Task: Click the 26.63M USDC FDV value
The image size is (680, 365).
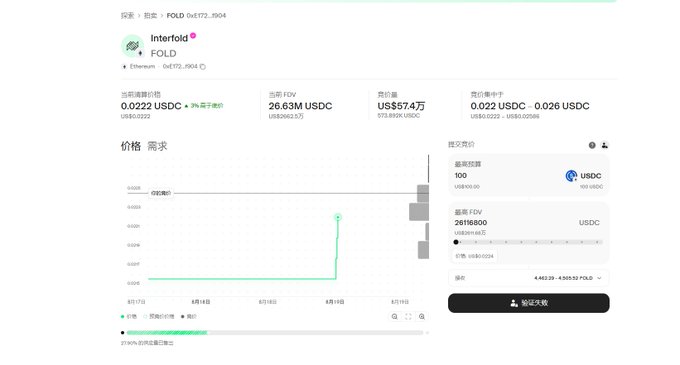Action: click(300, 106)
